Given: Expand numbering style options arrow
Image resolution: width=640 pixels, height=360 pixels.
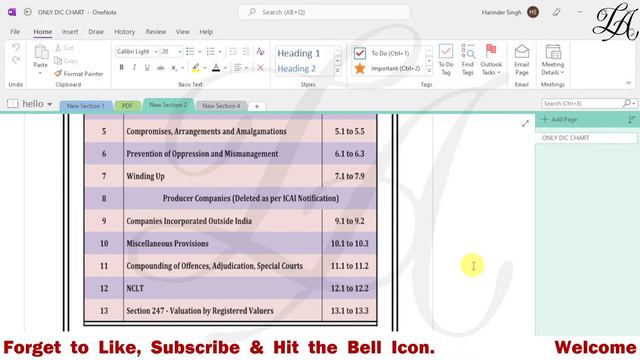Looking at the screenshot, I should pos(220,52).
